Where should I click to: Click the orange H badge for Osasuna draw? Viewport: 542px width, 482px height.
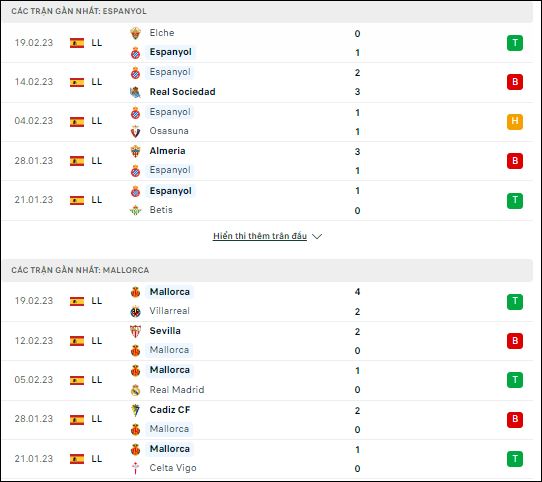tap(515, 121)
